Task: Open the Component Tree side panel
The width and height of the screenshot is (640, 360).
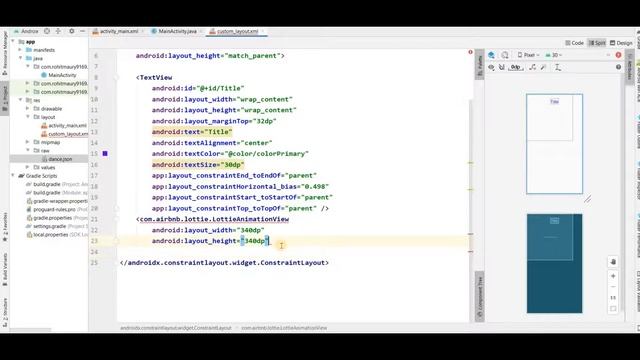Action: click(x=480, y=296)
